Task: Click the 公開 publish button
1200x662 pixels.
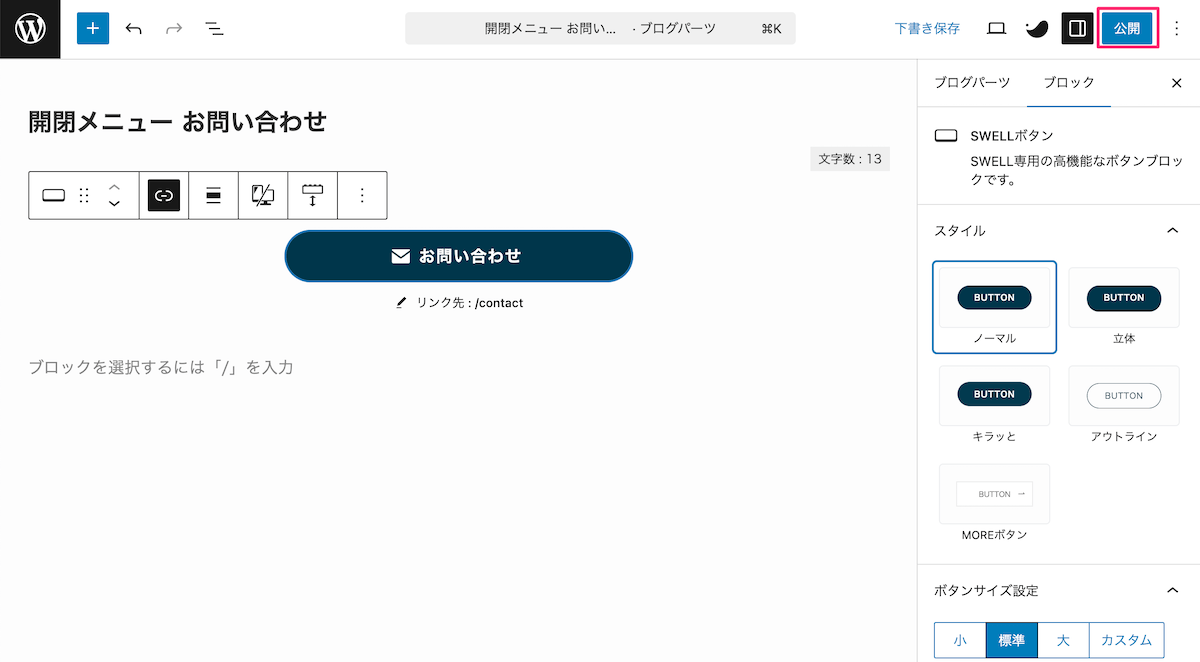Action: coord(1127,29)
